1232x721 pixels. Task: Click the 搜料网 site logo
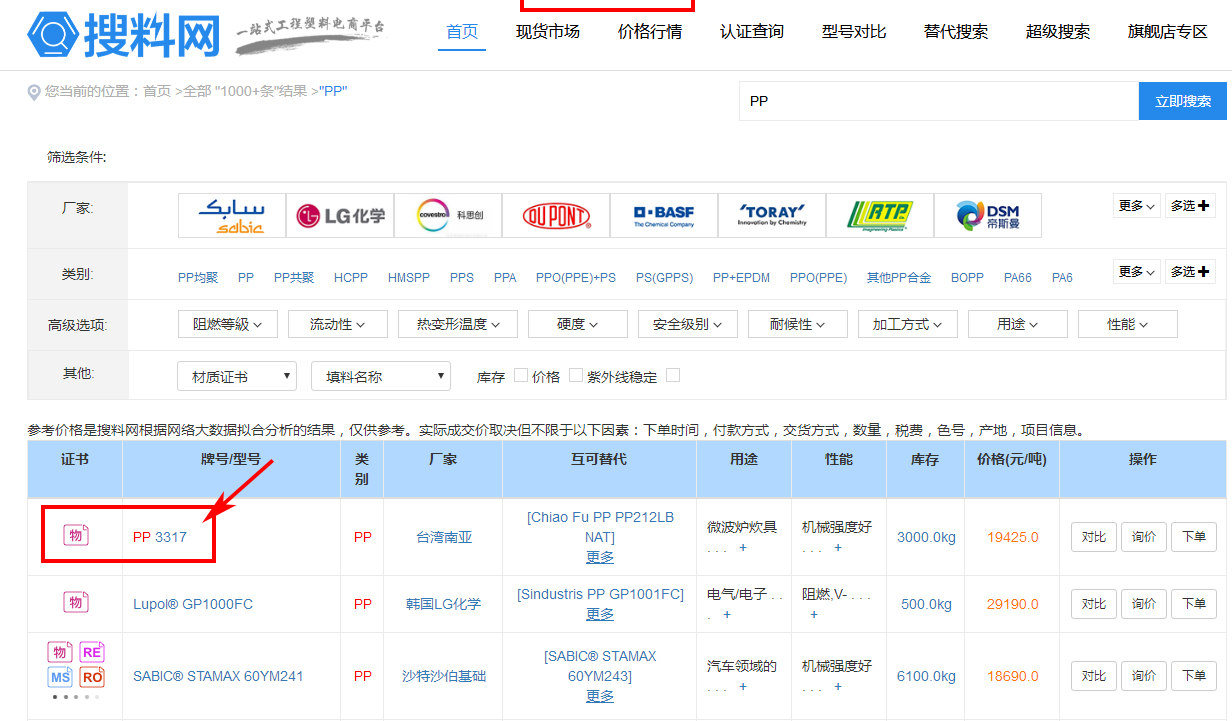124,36
